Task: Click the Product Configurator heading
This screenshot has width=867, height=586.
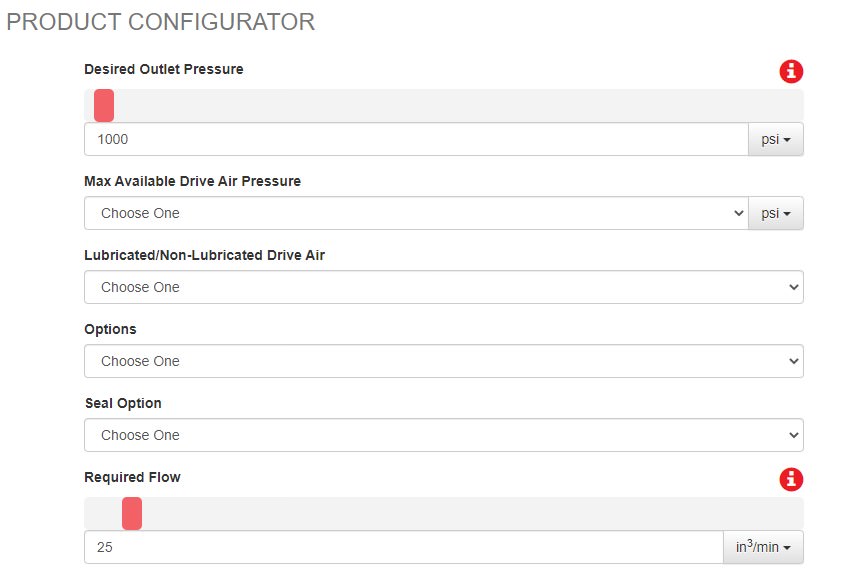Action: tap(161, 22)
